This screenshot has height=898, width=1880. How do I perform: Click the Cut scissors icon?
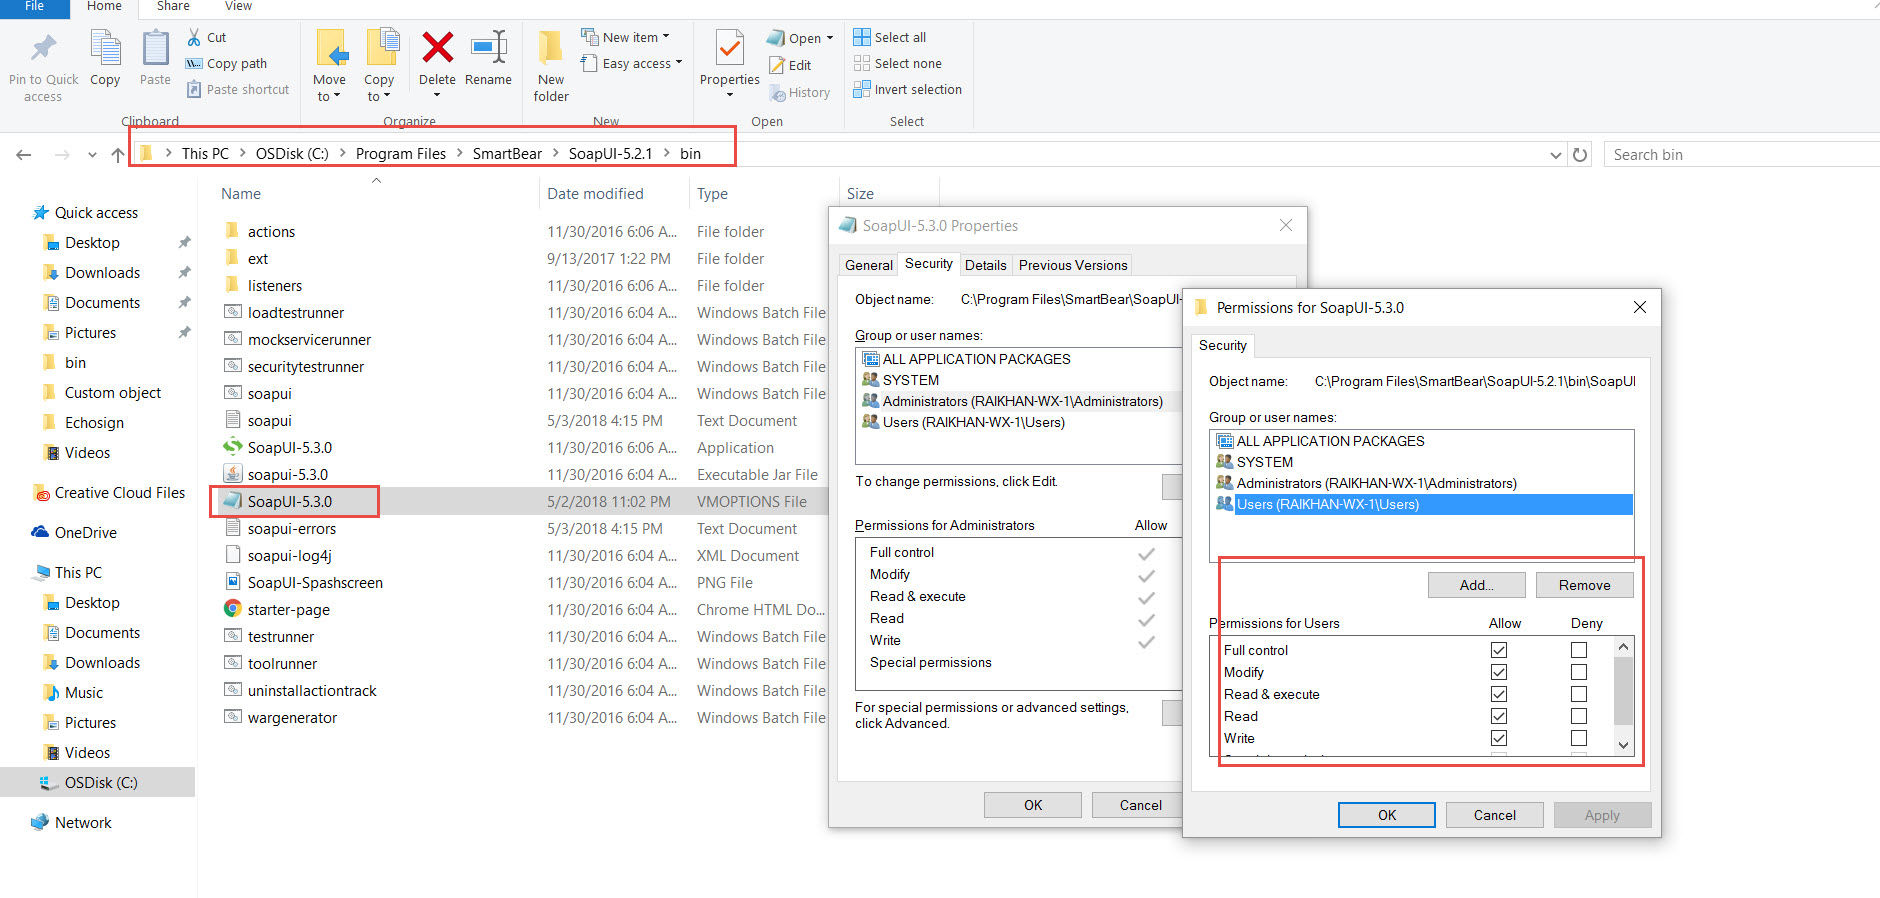point(194,37)
